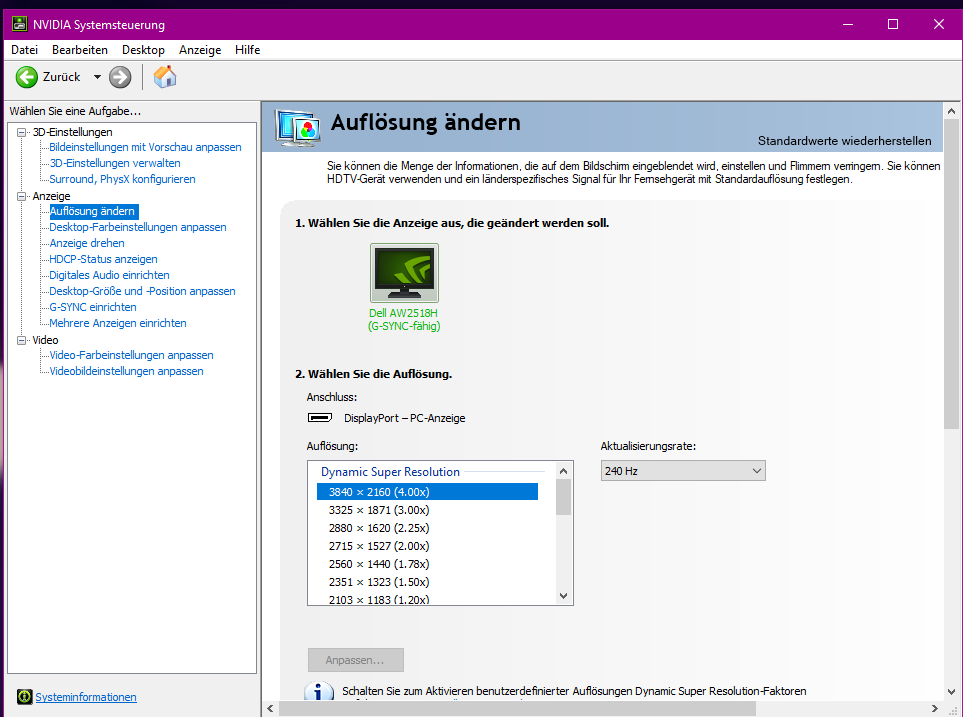This screenshot has height=717, width=963.
Task: Select Auflösung ändern in the tree
Action: coord(93,211)
